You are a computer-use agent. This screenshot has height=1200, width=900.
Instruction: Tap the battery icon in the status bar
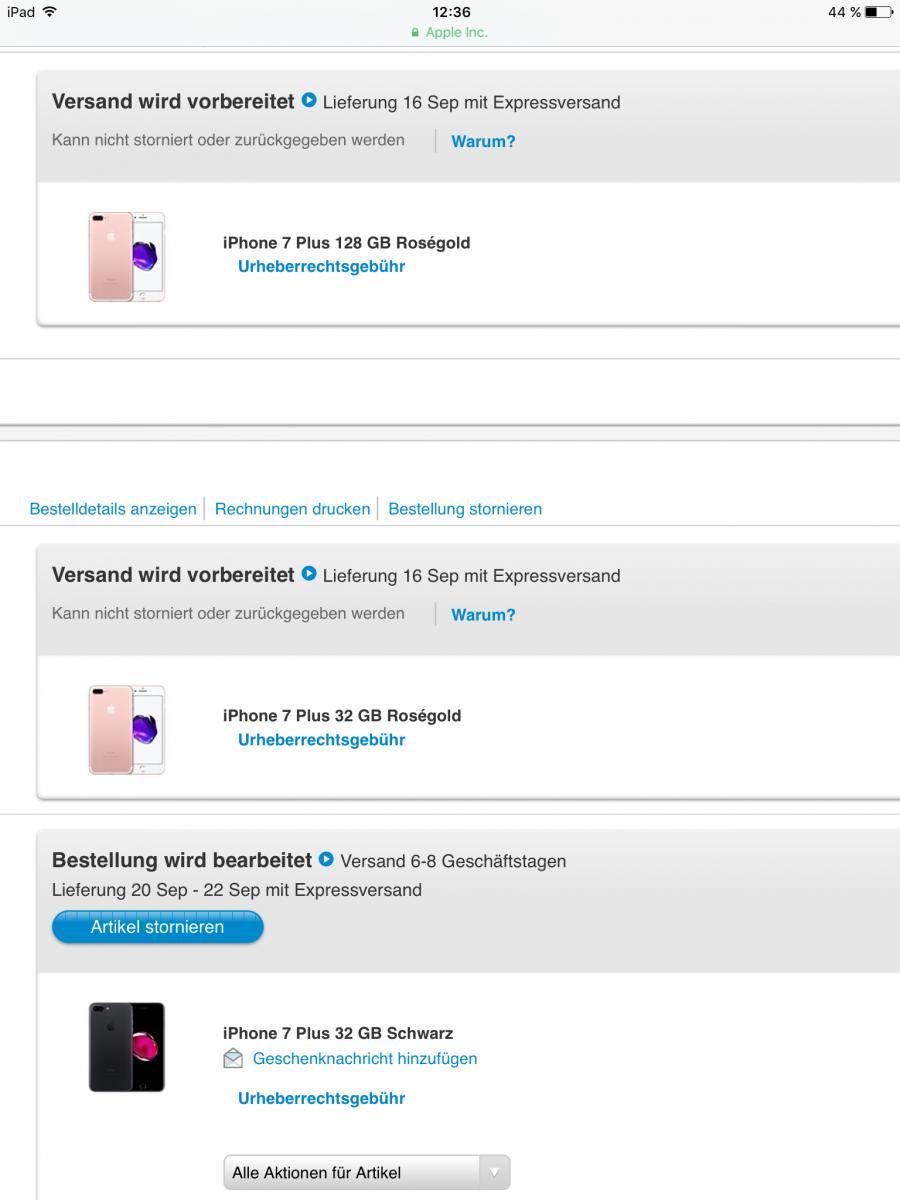click(x=878, y=12)
